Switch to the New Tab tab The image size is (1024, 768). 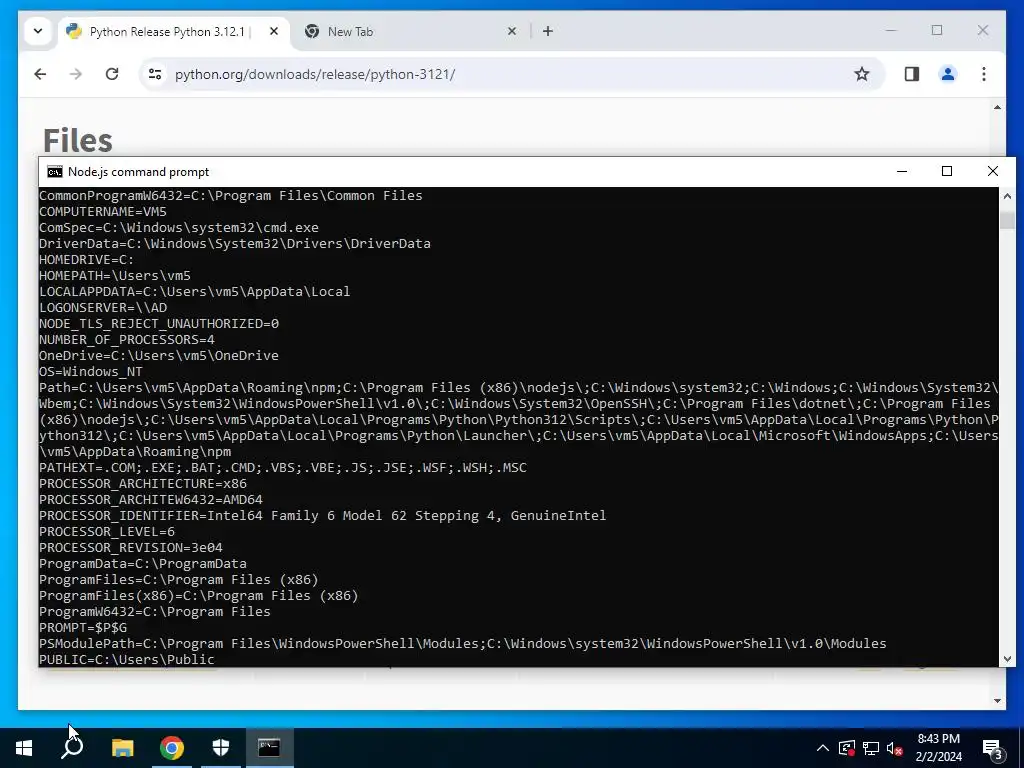[411, 31]
